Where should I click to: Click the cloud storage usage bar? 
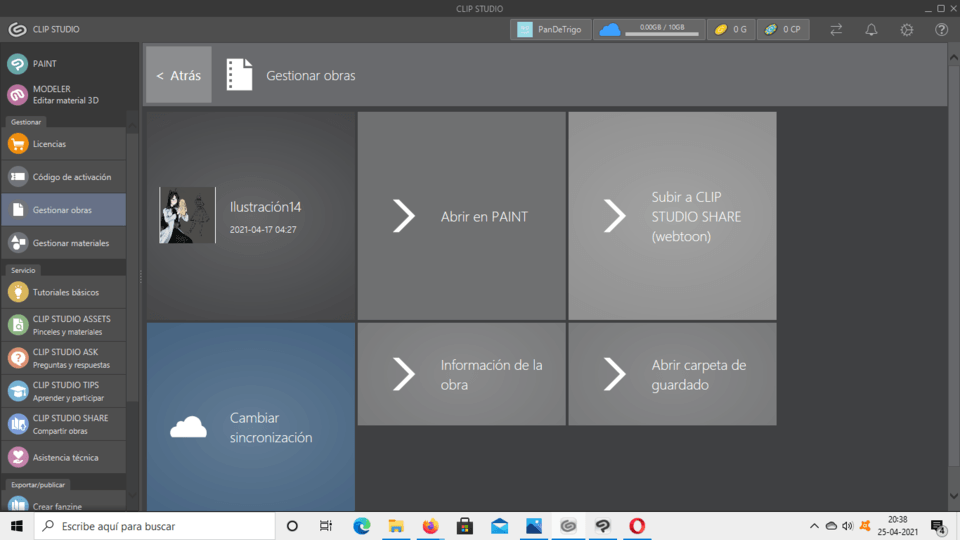(x=649, y=29)
